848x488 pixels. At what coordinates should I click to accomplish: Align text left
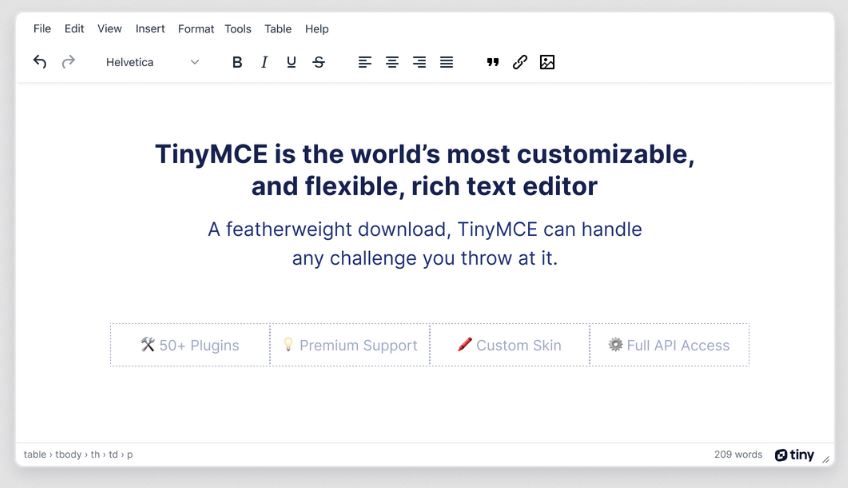click(x=365, y=62)
